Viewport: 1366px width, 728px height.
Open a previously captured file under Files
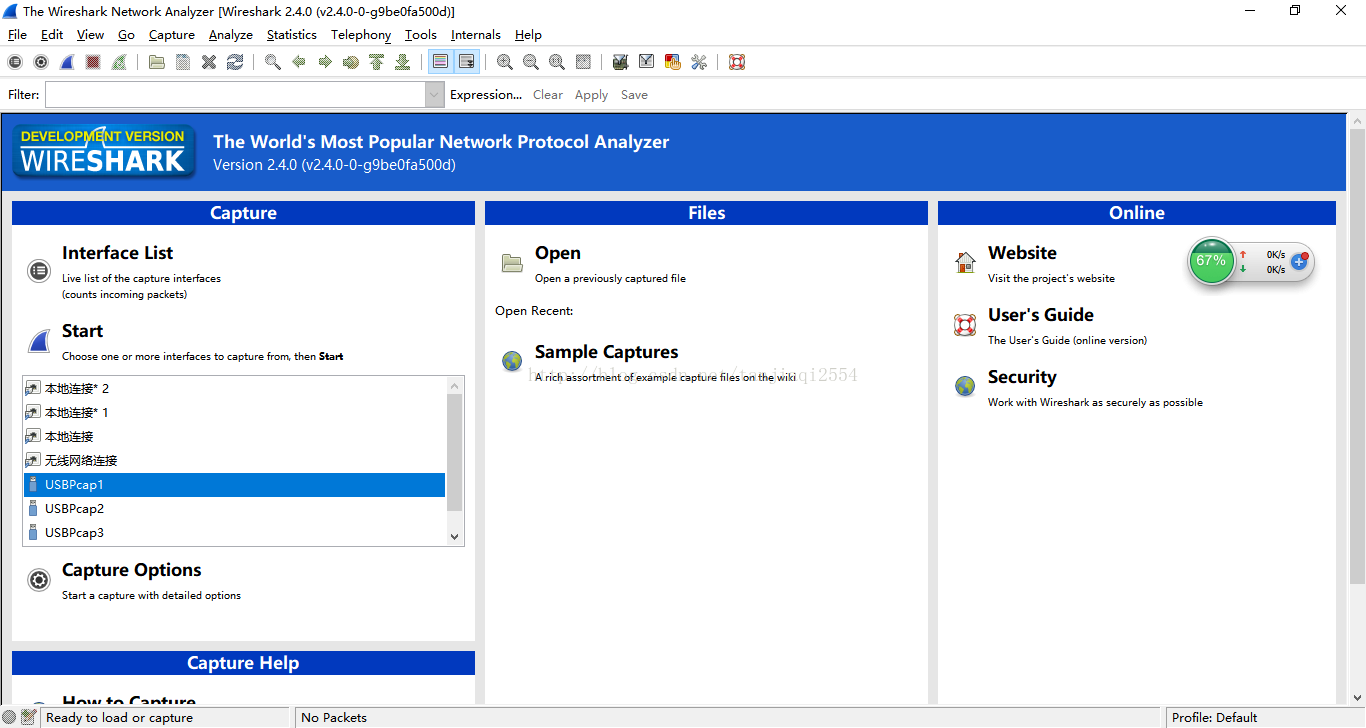coord(557,253)
